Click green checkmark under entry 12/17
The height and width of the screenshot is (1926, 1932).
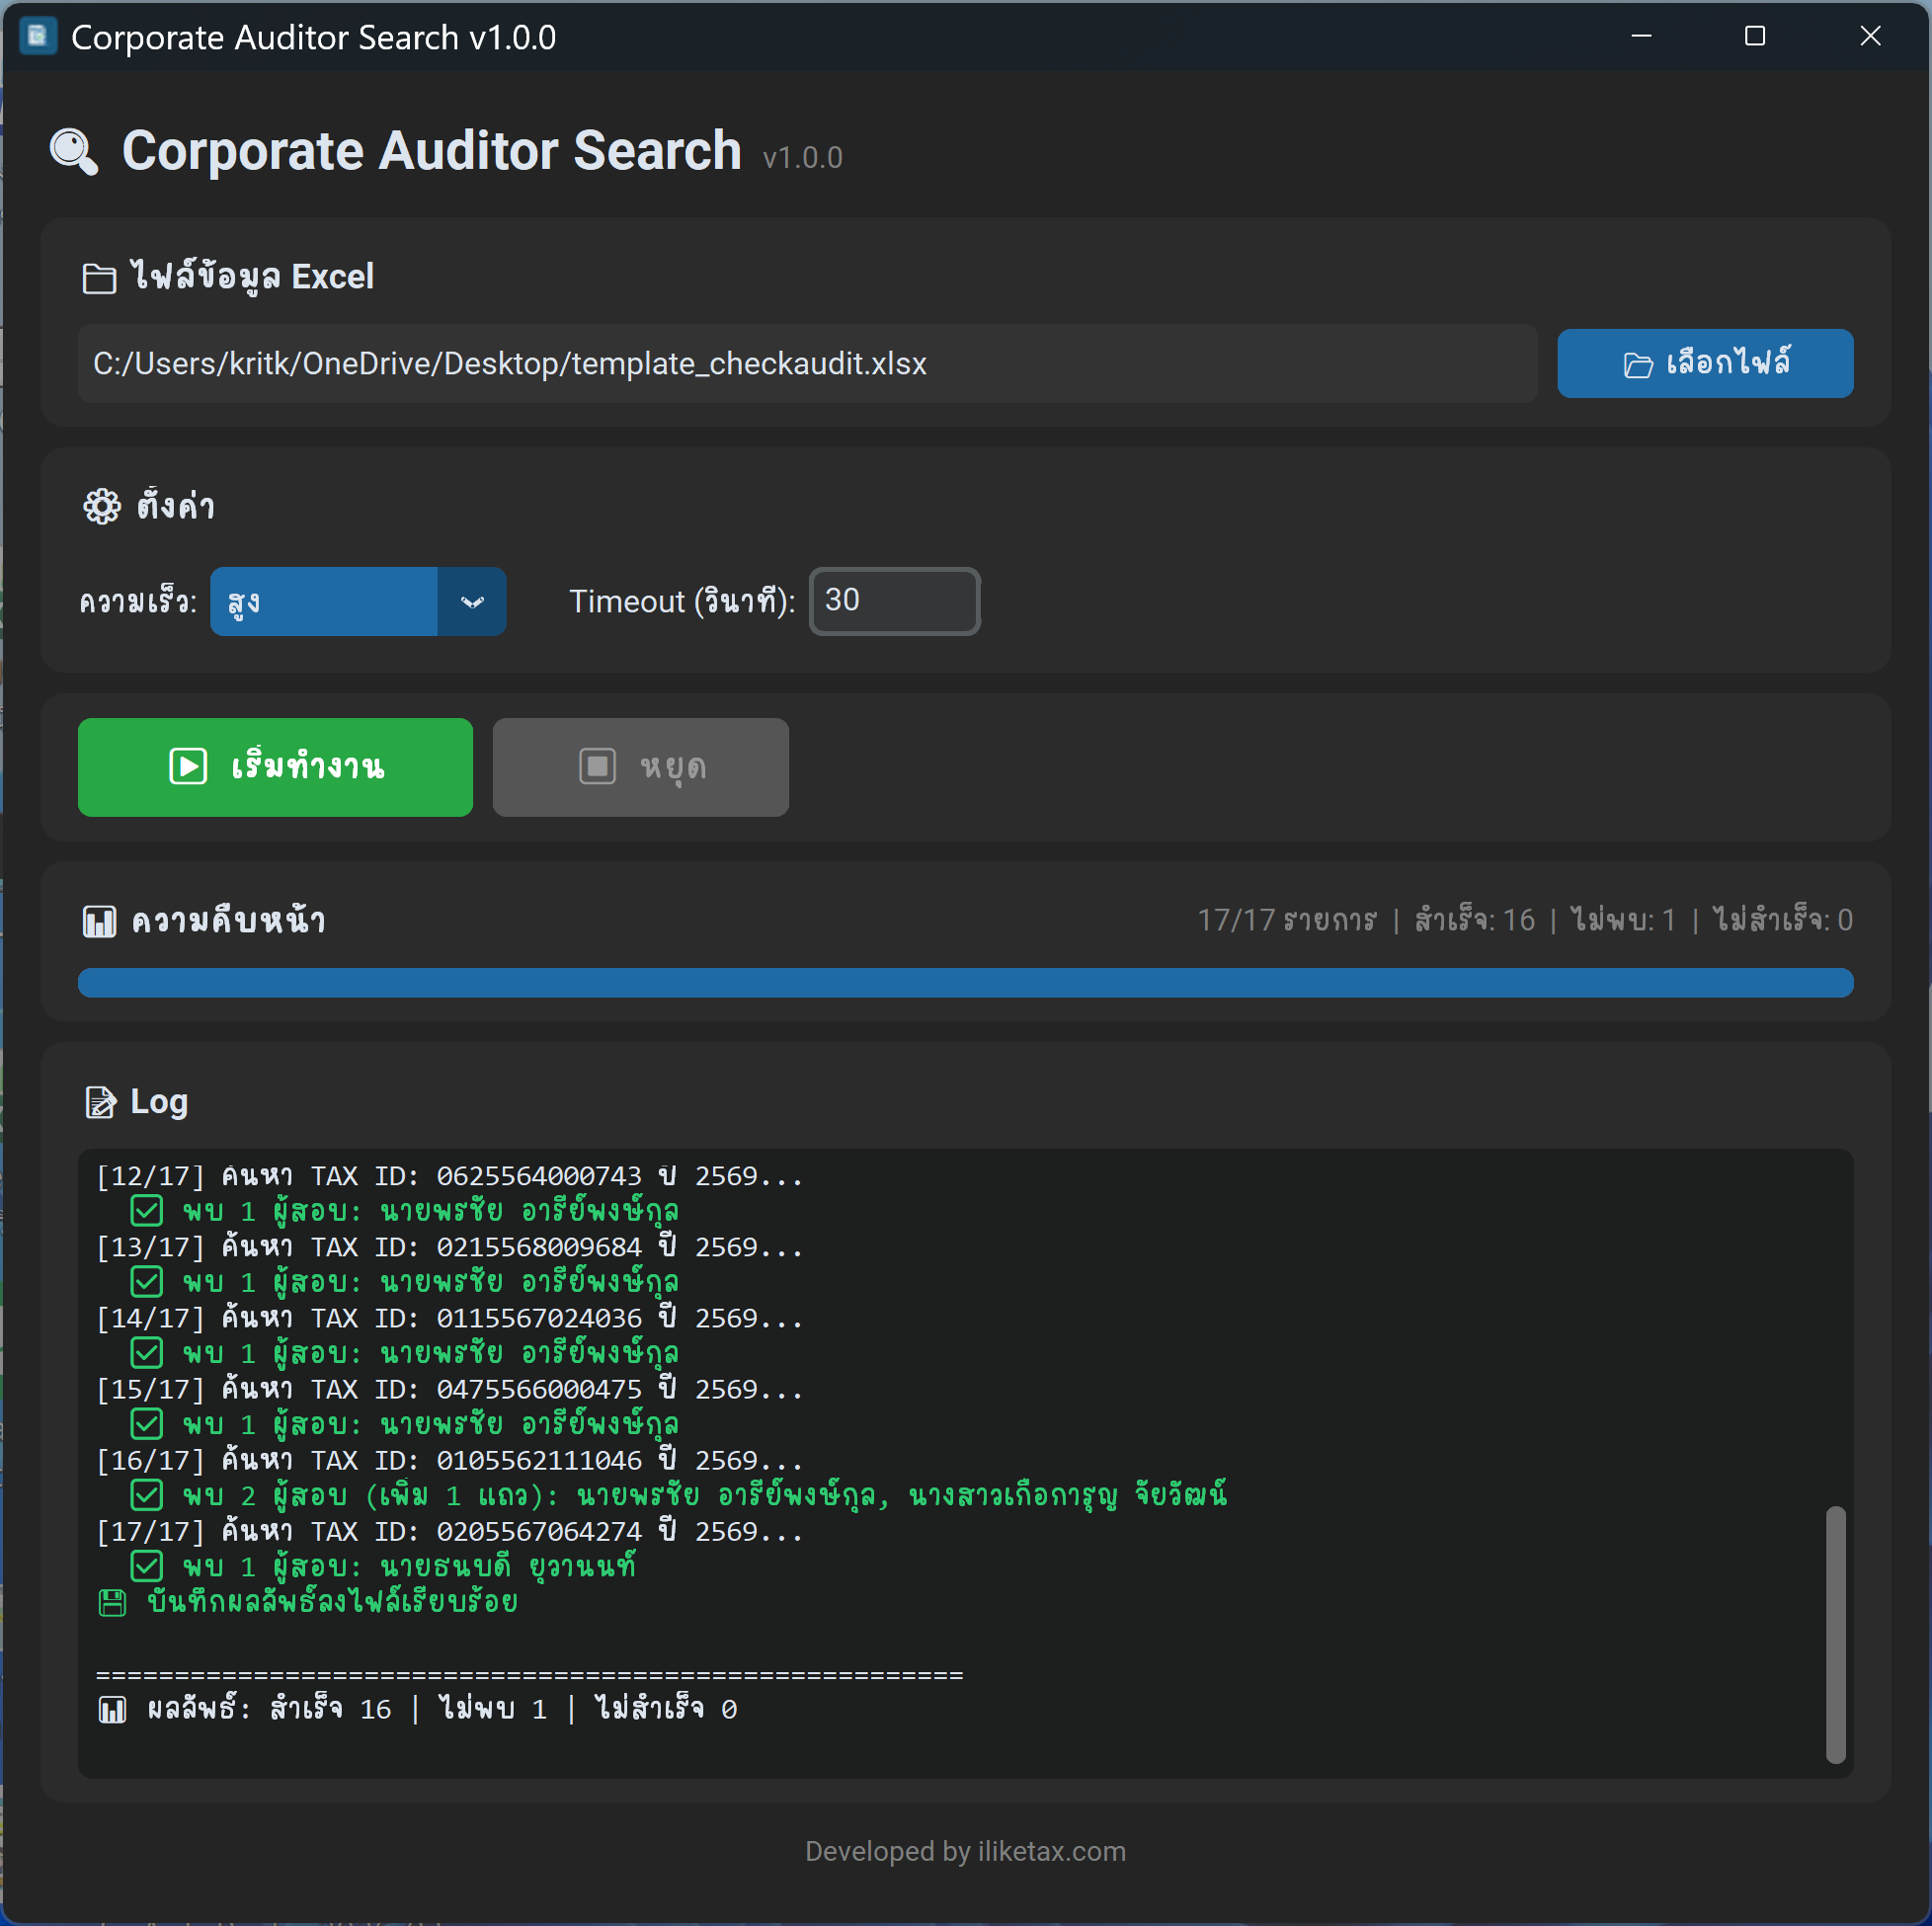click(x=147, y=1211)
